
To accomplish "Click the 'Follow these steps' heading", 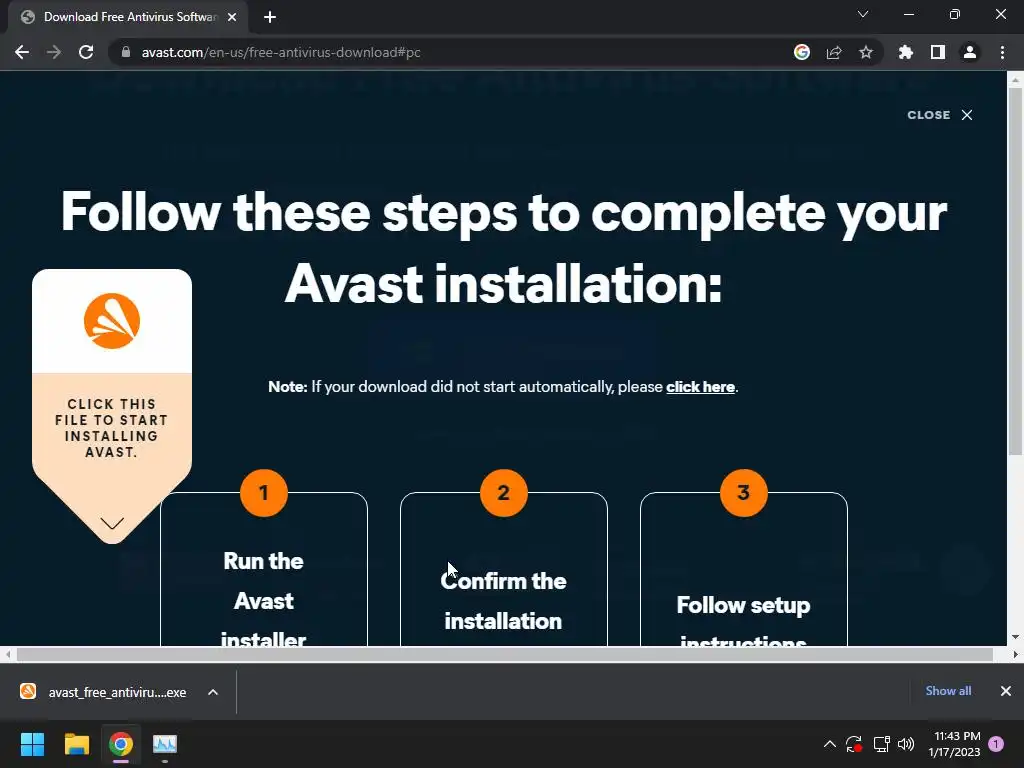I will [x=504, y=248].
